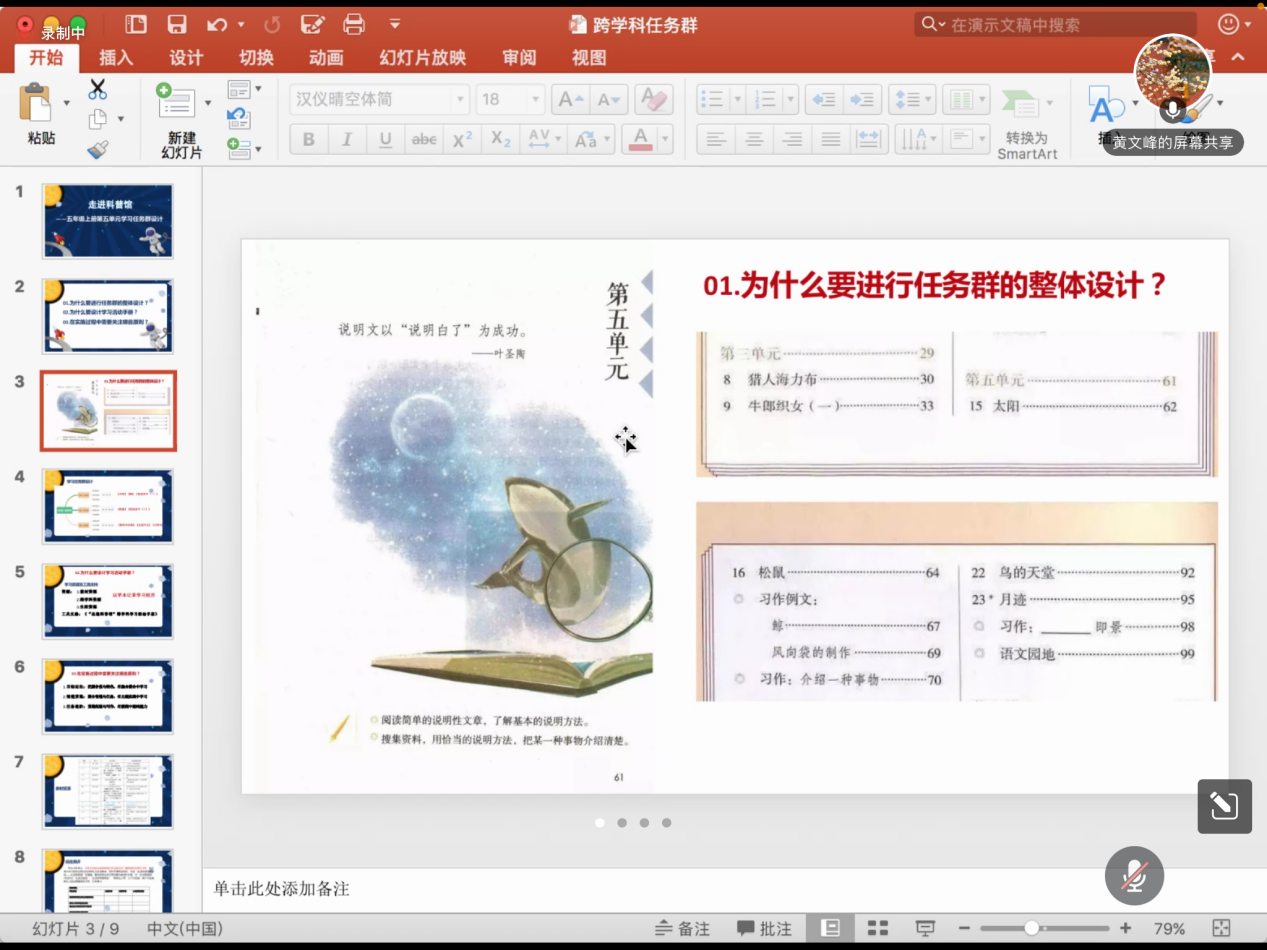Click the font color A swatch
This screenshot has width=1267, height=950.
coord(641,139)
